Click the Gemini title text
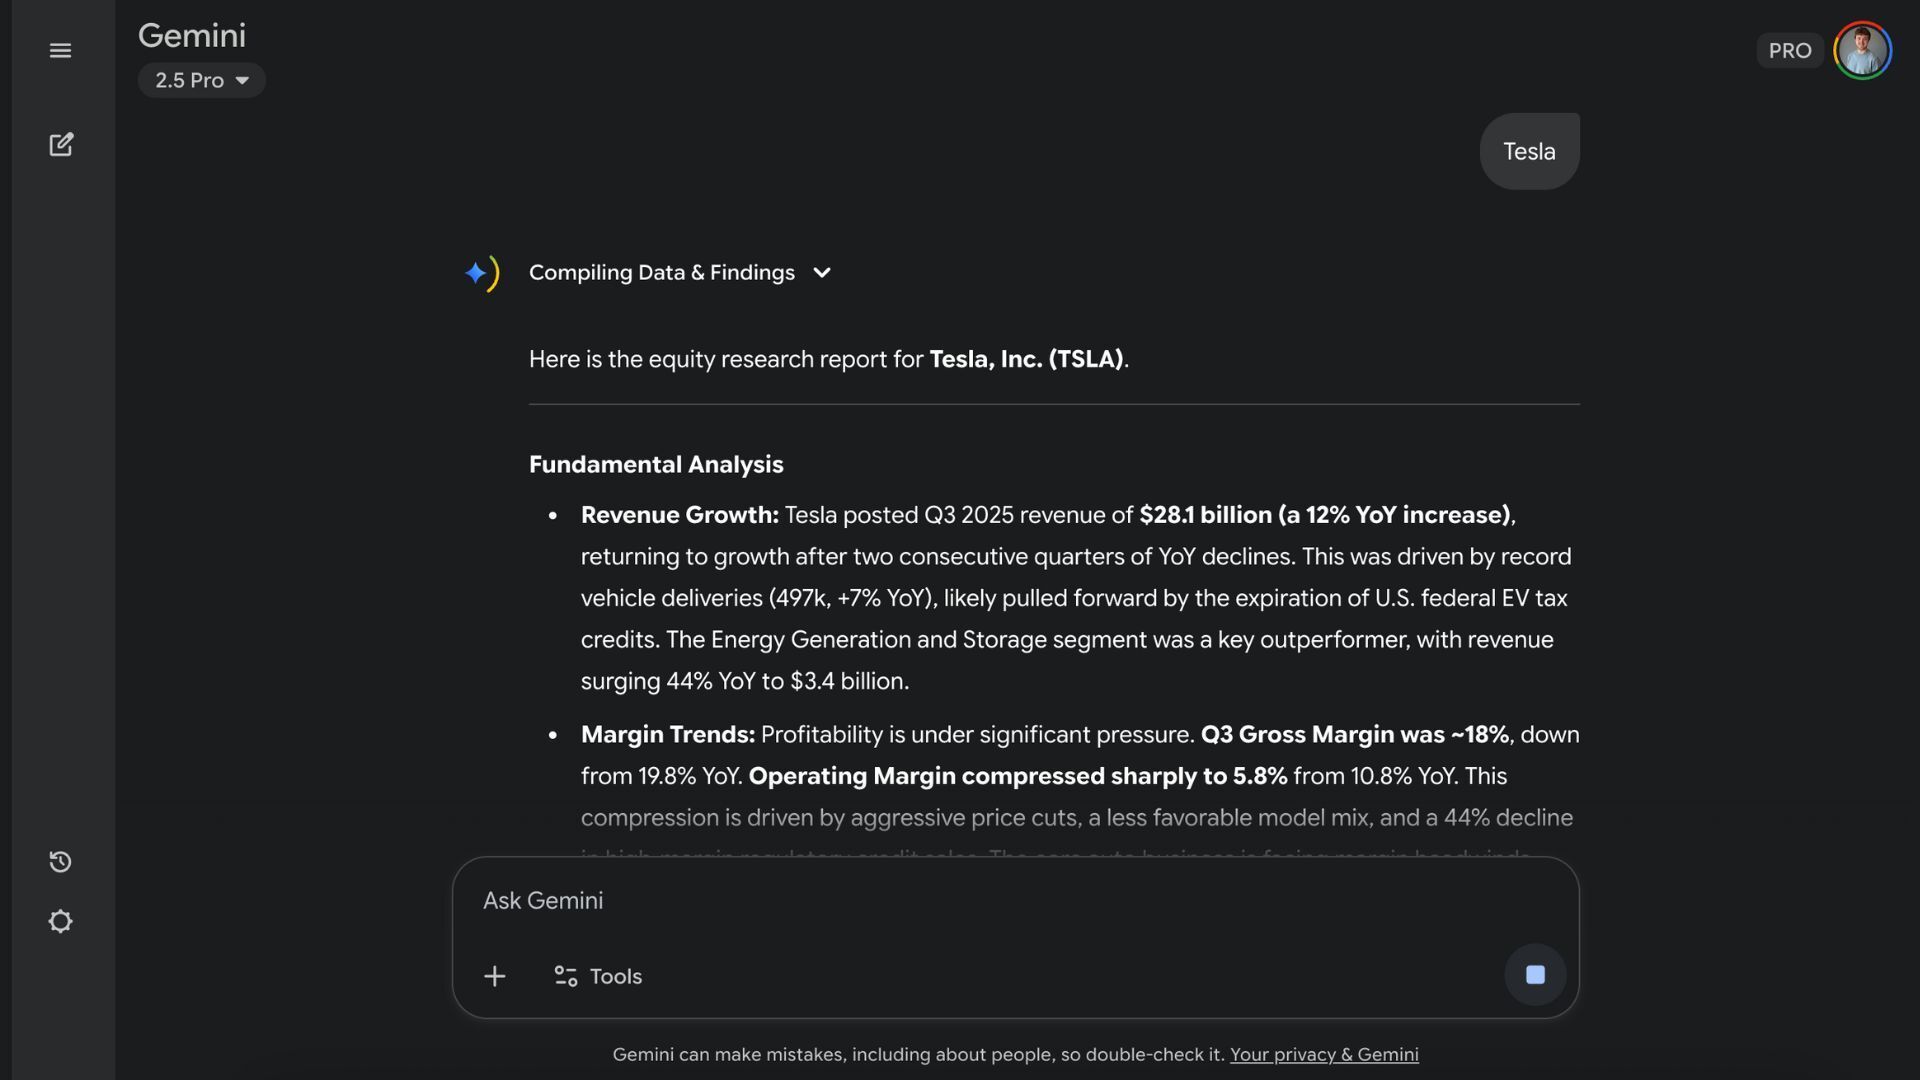 [x=192, y=36]
